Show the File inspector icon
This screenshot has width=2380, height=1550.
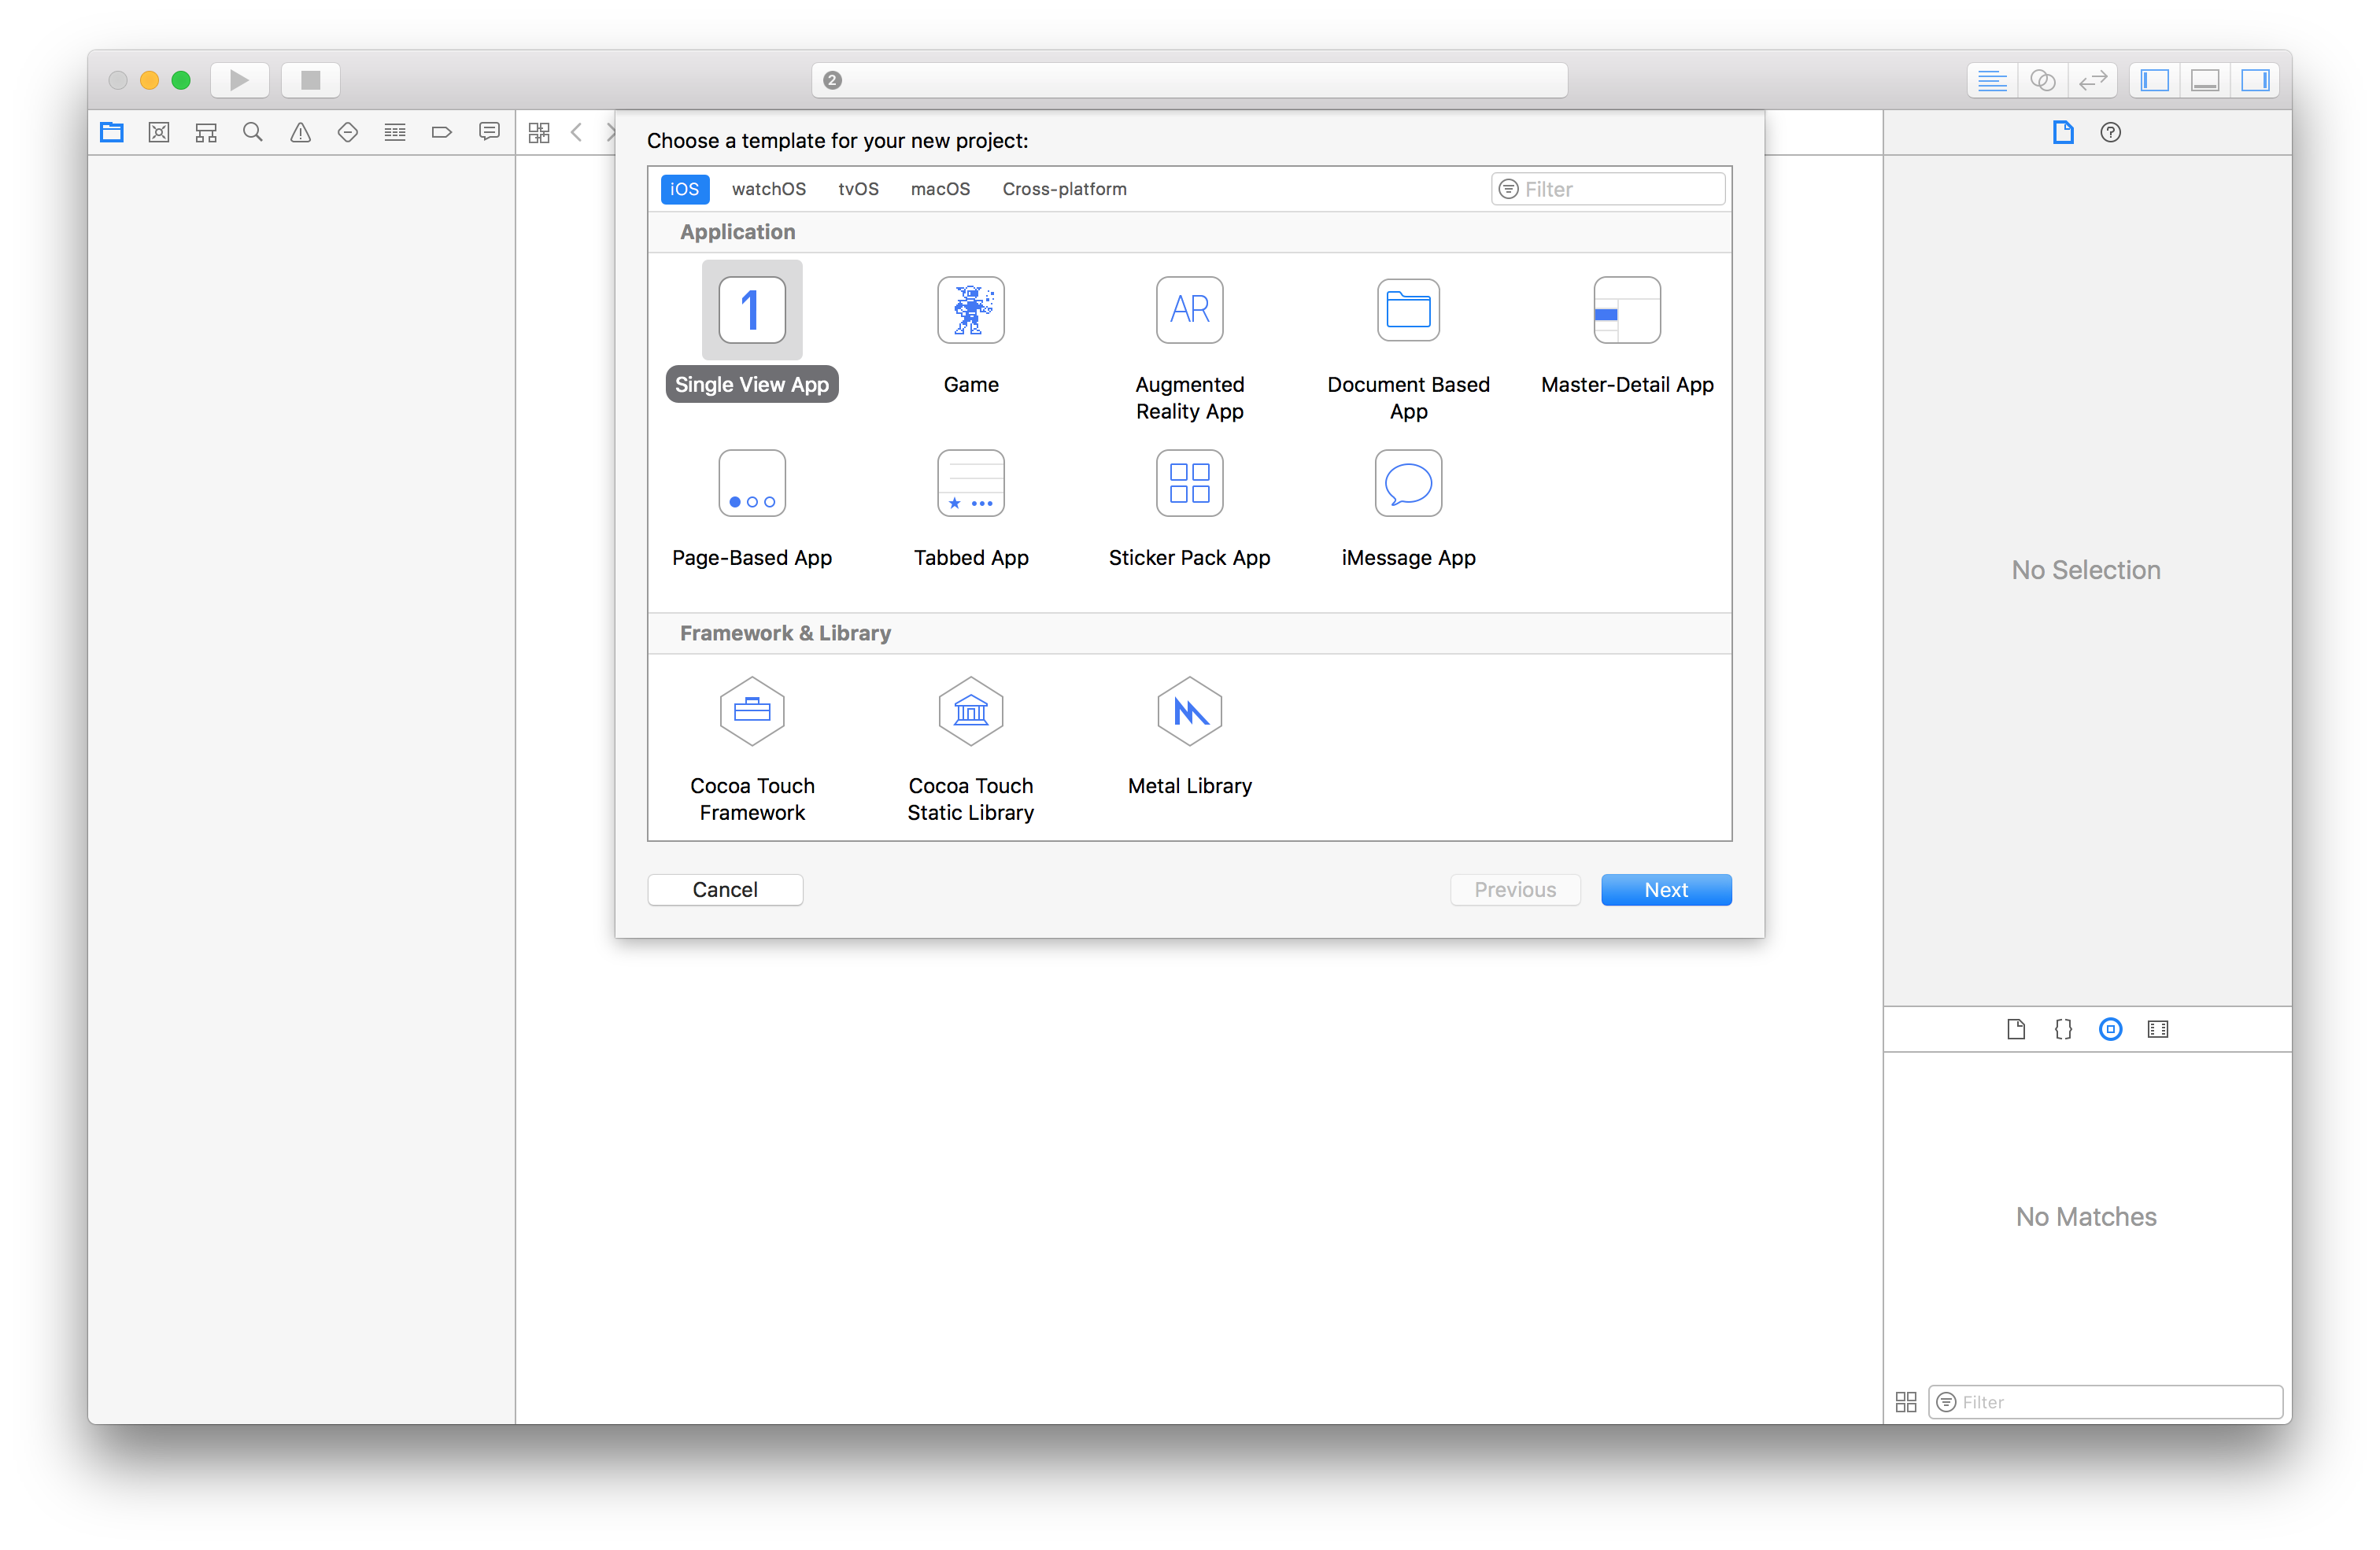2063,132
